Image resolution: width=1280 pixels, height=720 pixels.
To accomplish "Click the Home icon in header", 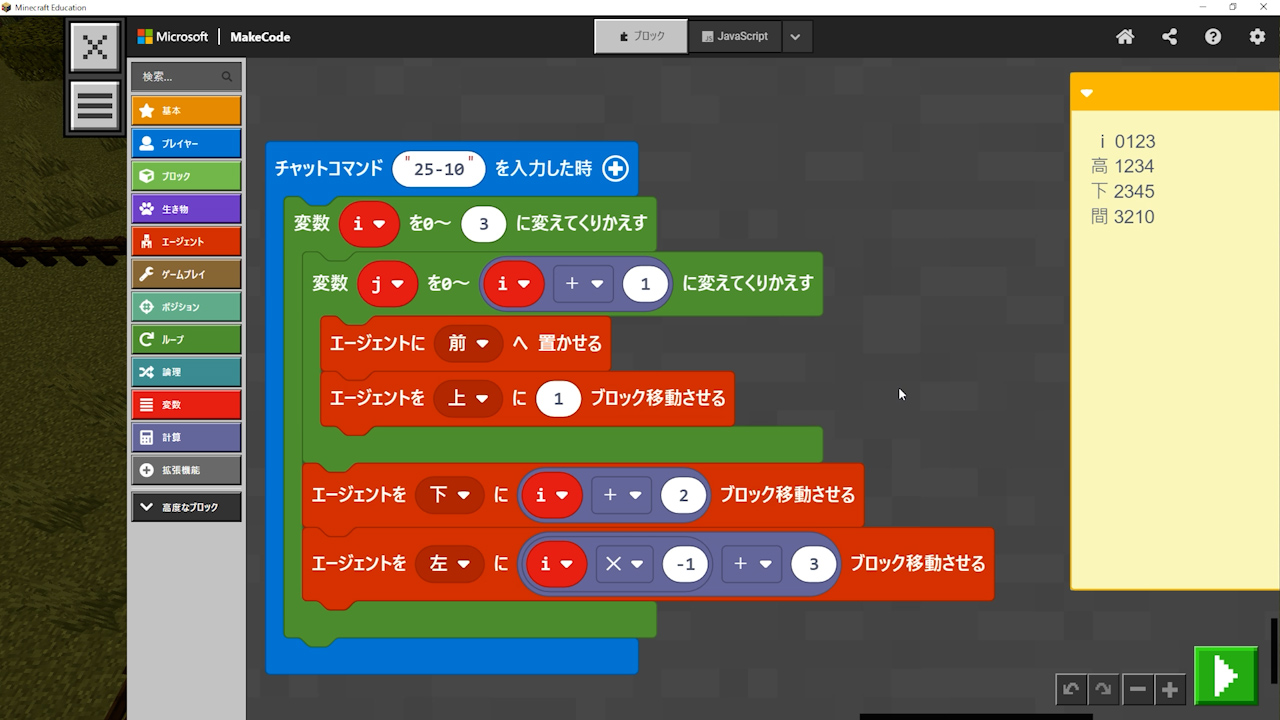I will point(1125,37).
